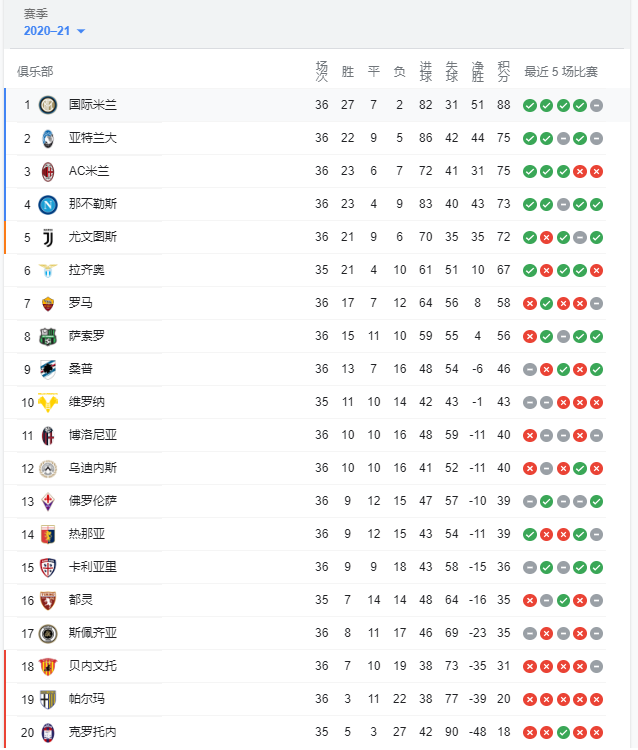Click the 最近 5 场比赛 column header
This screenshot has width=638, height=750.
(x=561, y=72)
